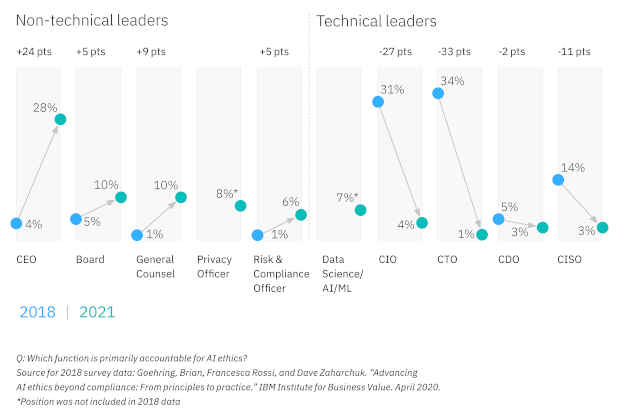Click the CDO 2018 blue dot at 5%
This screenshot has height=418, width=620.
[499, 219]
